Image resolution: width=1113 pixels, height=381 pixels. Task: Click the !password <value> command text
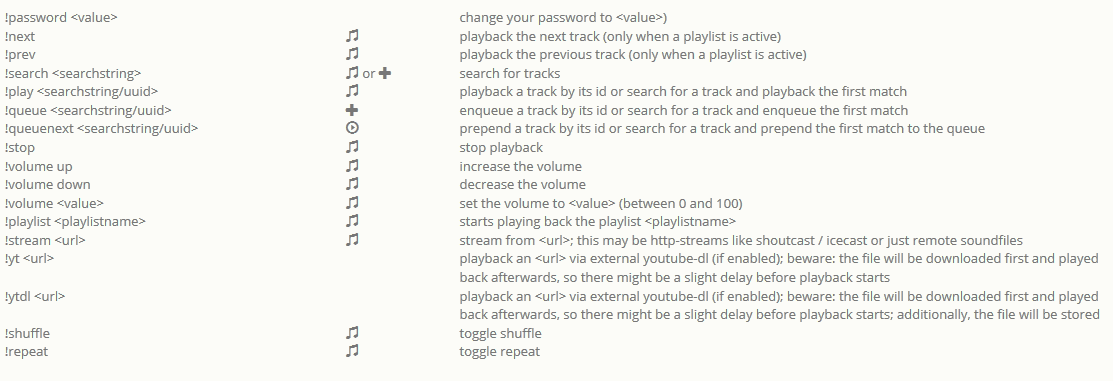(61, 17)
